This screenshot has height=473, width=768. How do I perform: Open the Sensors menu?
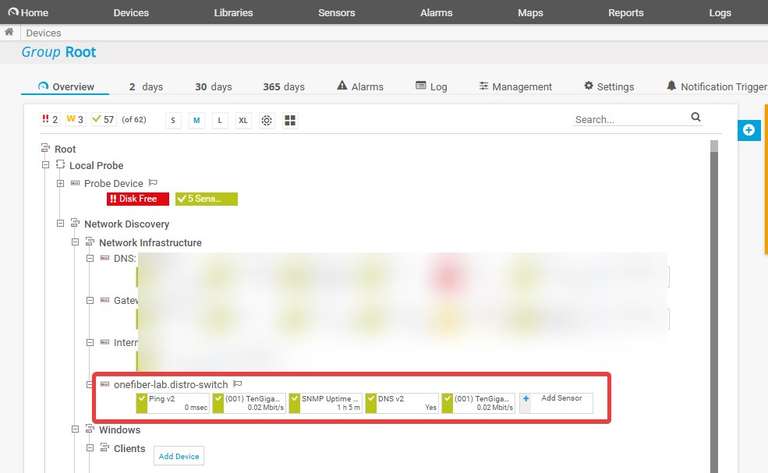pos(336,13)
